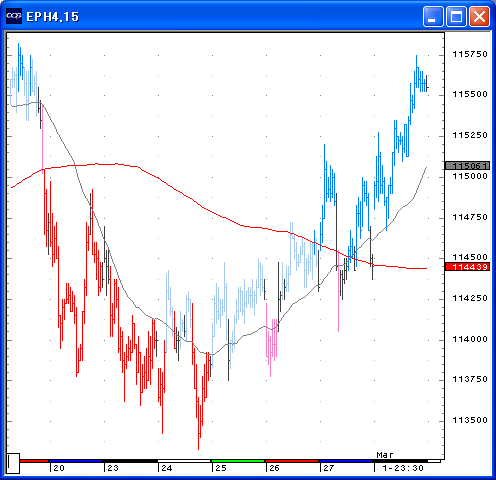Click the 1-23:30 time label
The image size is (496, 480).
(x=403, y=468)
